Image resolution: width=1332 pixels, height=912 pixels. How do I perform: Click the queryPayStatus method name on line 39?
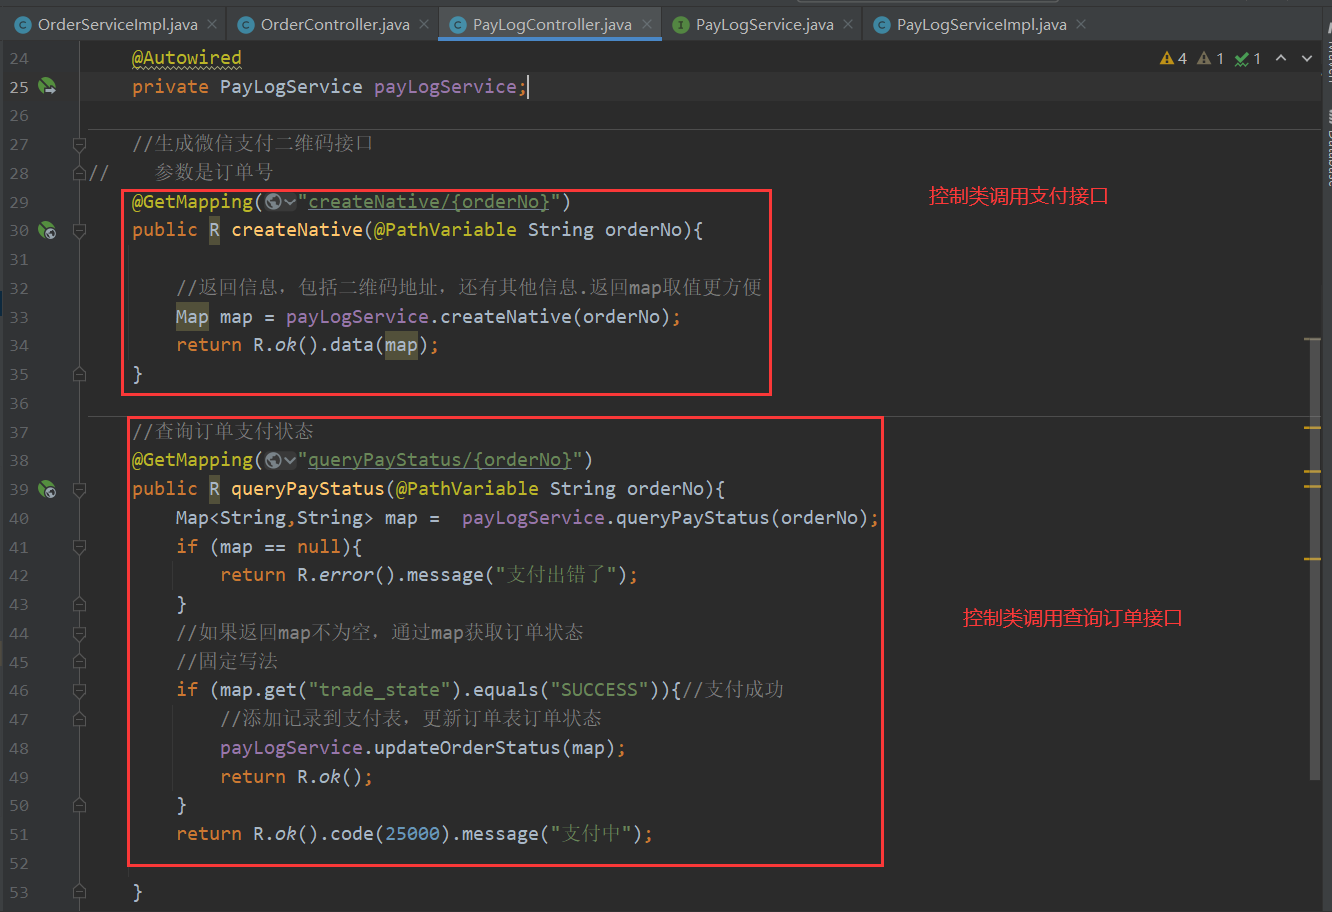(308, 489)
